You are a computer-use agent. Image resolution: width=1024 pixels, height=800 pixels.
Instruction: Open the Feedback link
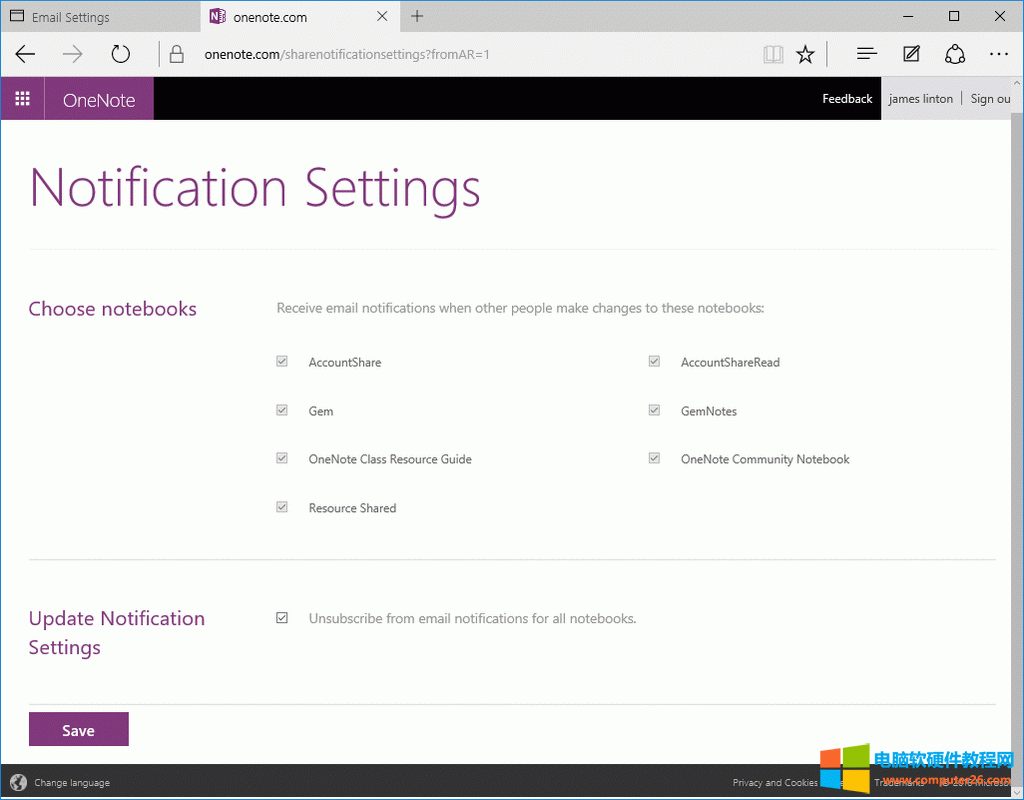pyautogui.click(x=847, y=99)
